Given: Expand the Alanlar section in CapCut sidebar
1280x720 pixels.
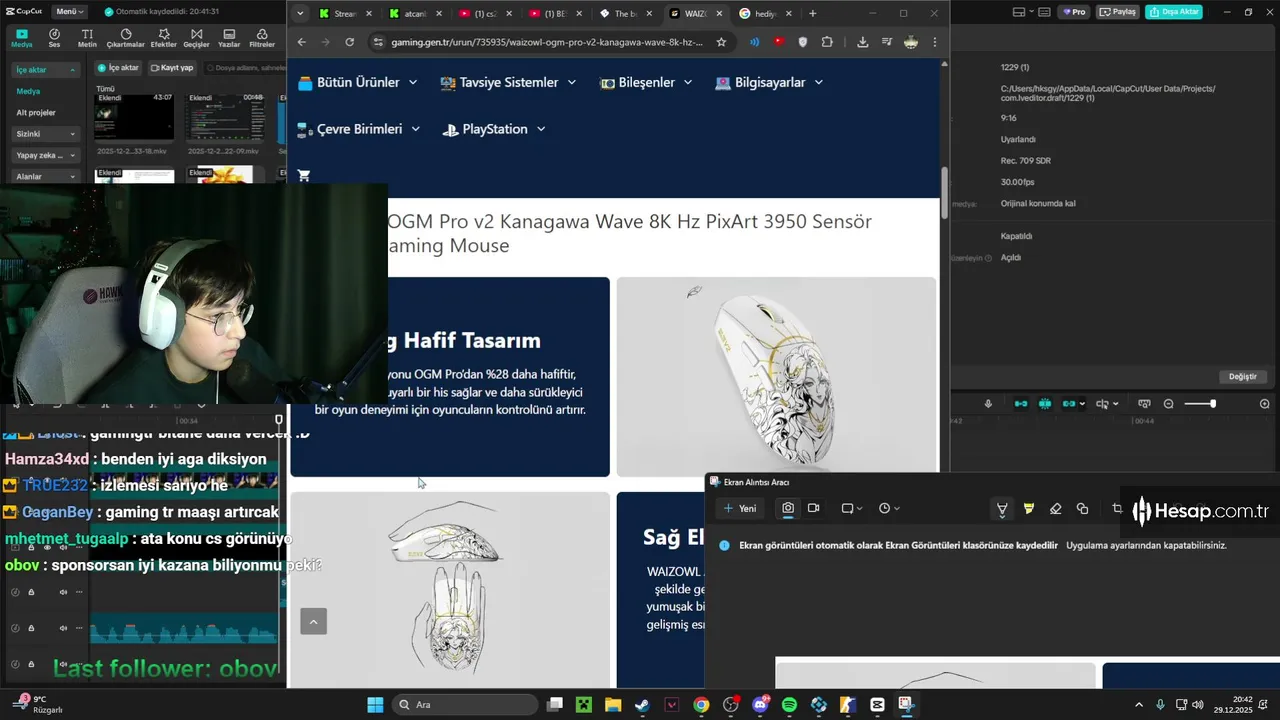Looking at the screenshot, I should pos(46,176).
